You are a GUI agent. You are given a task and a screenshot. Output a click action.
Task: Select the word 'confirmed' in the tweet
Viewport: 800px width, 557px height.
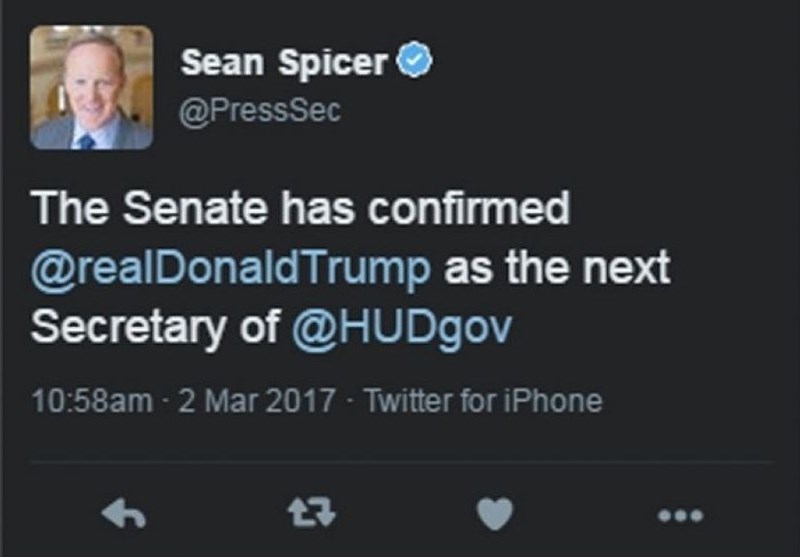pyautogui.click(x=468, y=208)
